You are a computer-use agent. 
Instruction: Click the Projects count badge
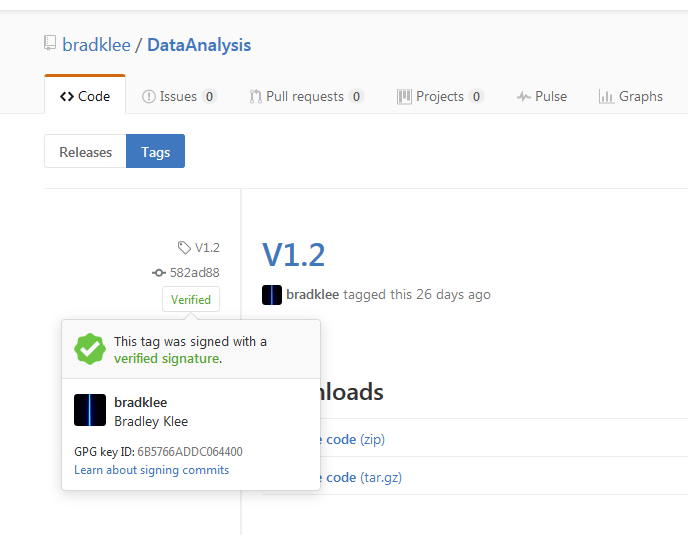coord(476,97)
